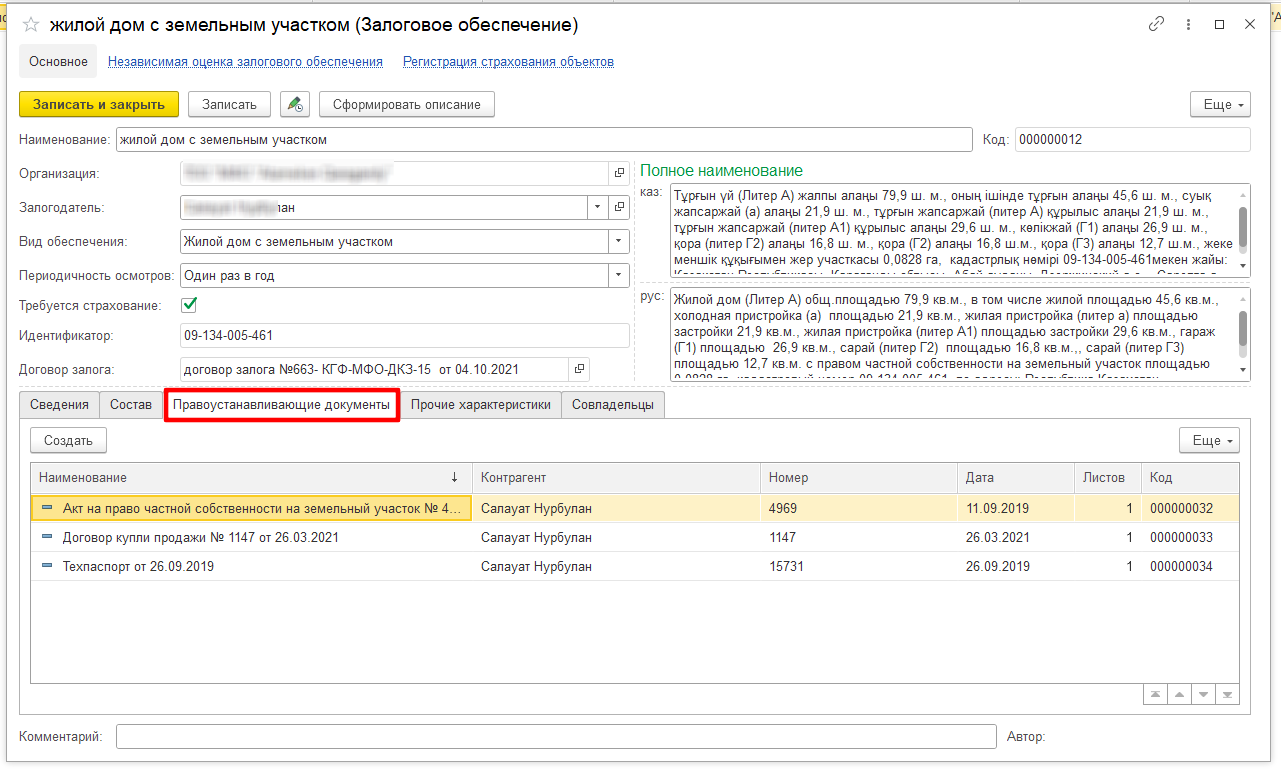Select the Правоустанавливающие документы tab
Image resolution: width=1281 pixels, height=769 pixels.
tap(281, 405)
